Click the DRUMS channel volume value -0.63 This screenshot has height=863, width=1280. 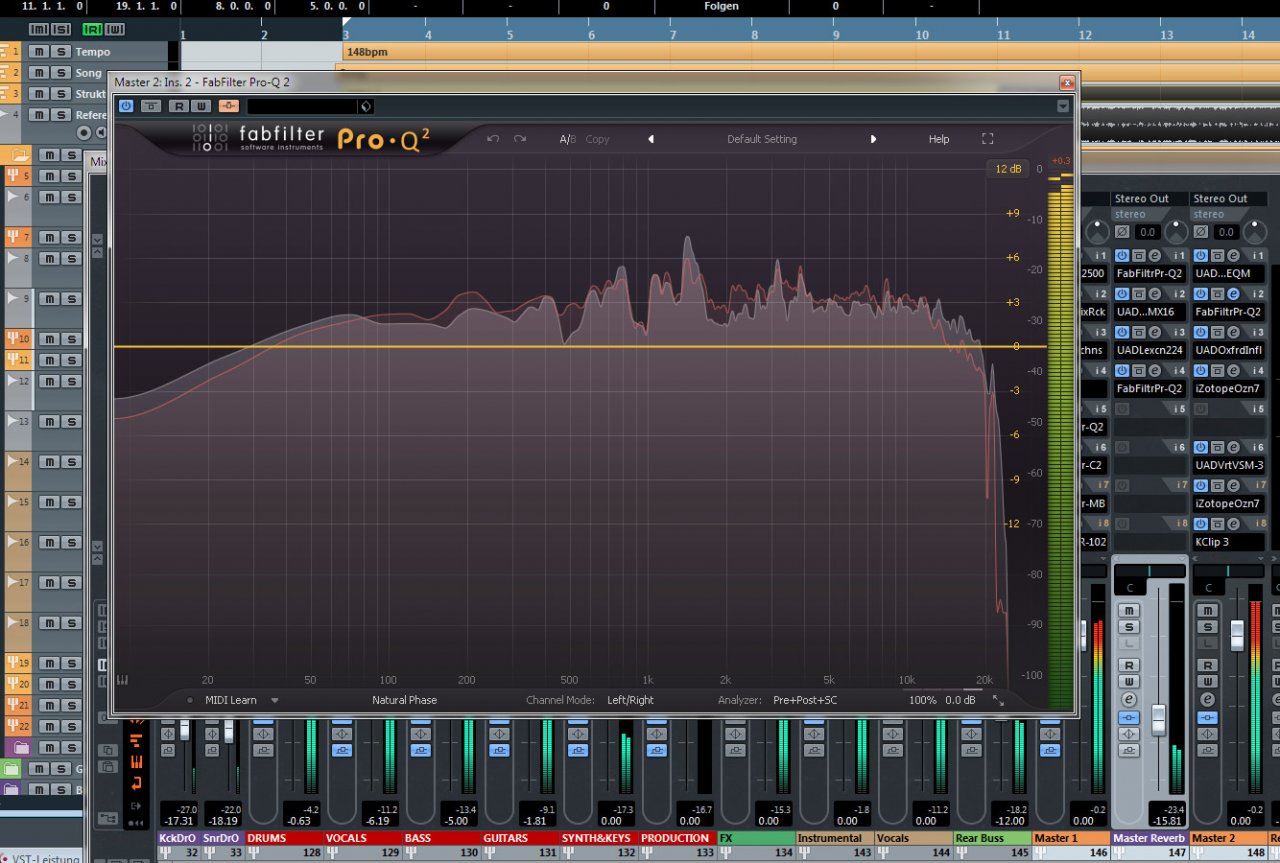pos(299,821)
